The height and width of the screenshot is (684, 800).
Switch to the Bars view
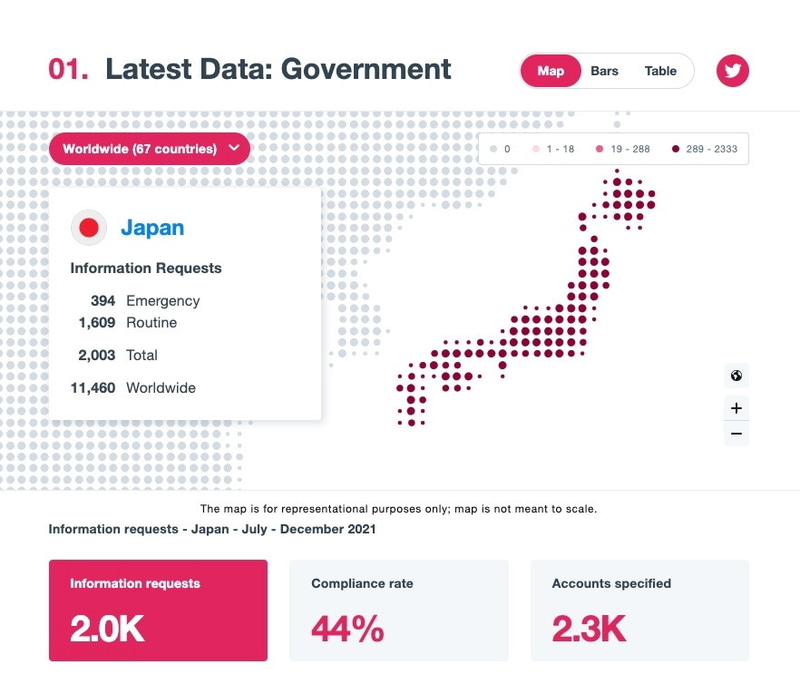coord(605,71)
